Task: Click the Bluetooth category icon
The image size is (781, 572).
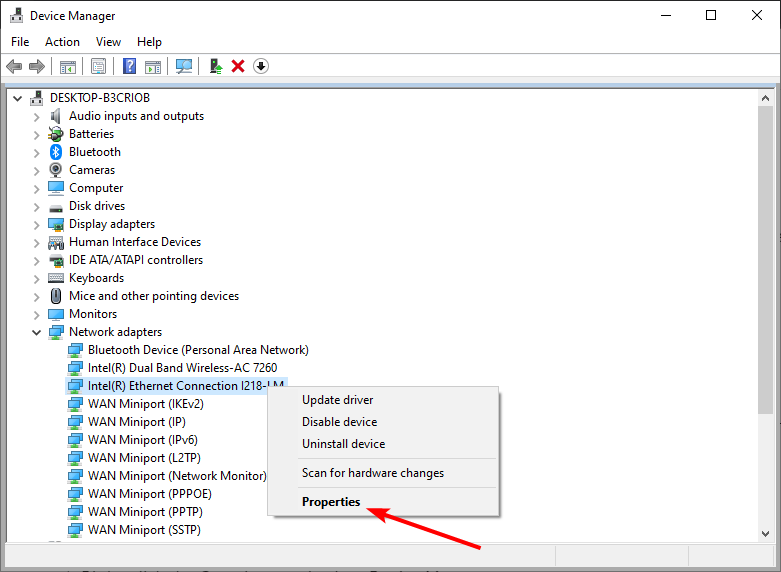Action: (x=56, y=152)
